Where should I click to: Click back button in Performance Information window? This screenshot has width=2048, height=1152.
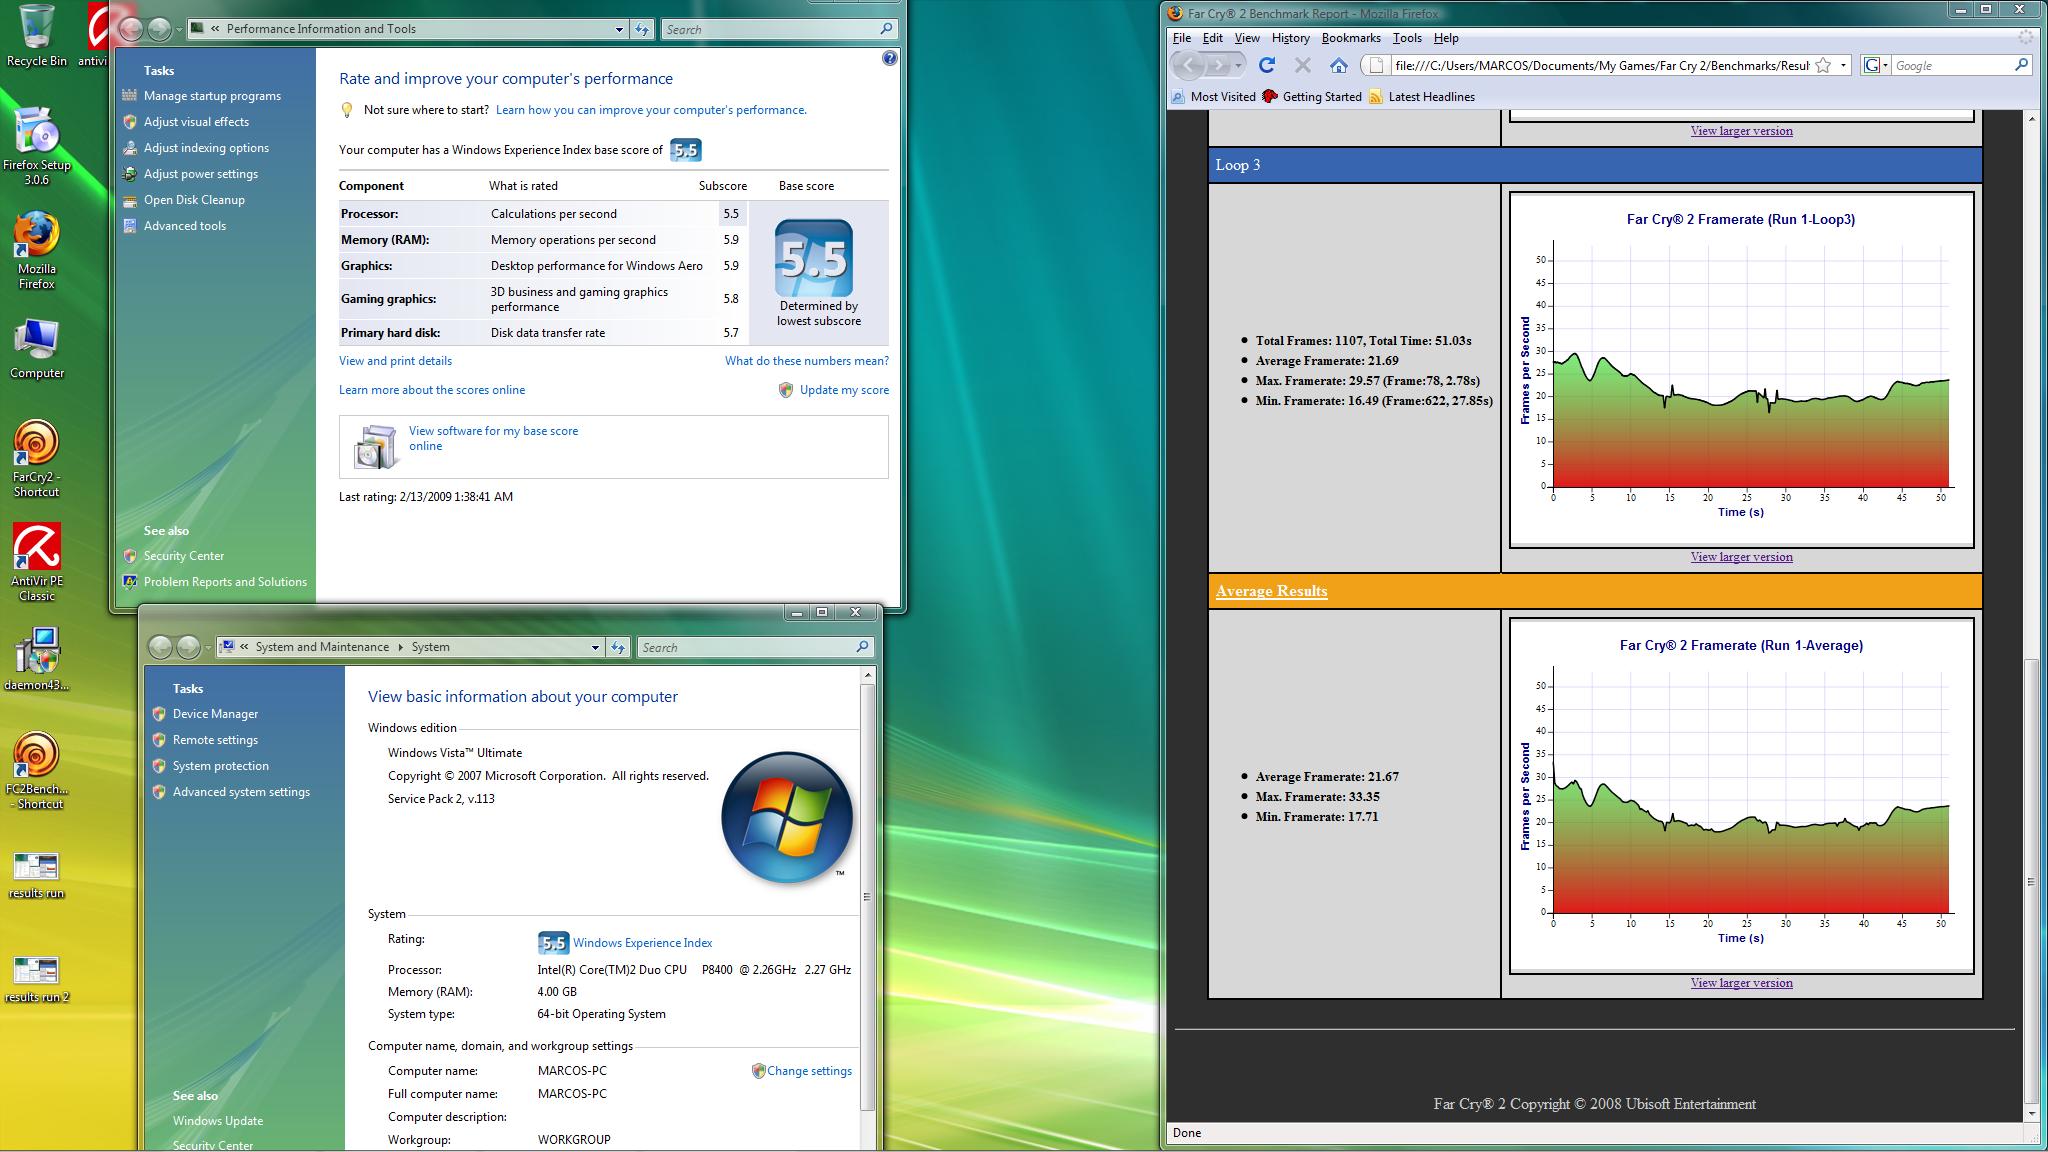(x=131, y=29)
